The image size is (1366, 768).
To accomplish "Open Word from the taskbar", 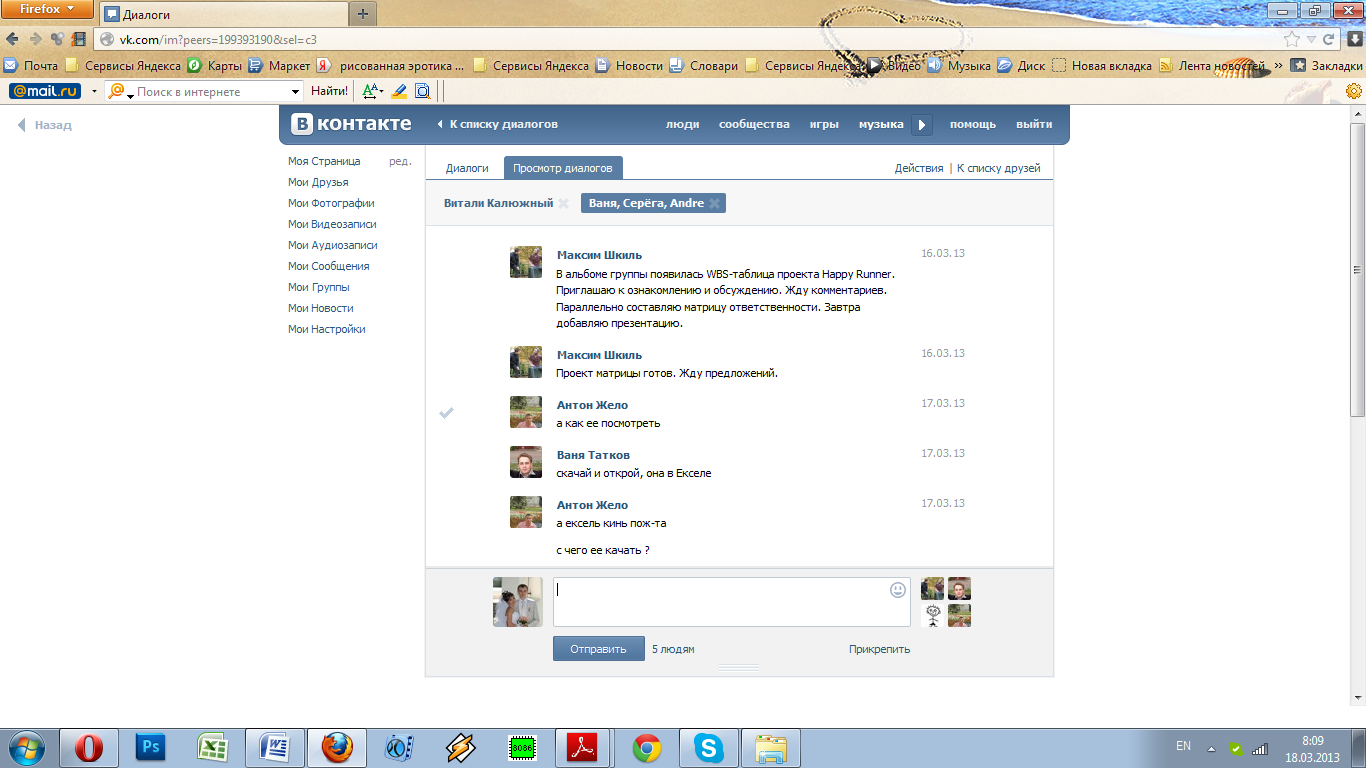I will (275, 747).
